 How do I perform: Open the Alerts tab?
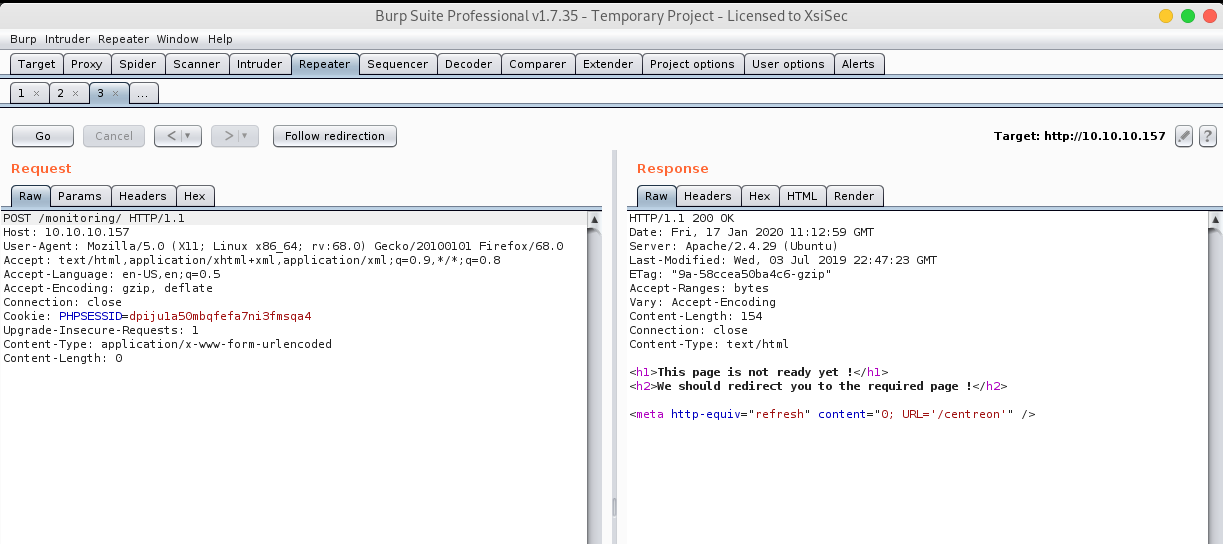click(x=859, y=64)
